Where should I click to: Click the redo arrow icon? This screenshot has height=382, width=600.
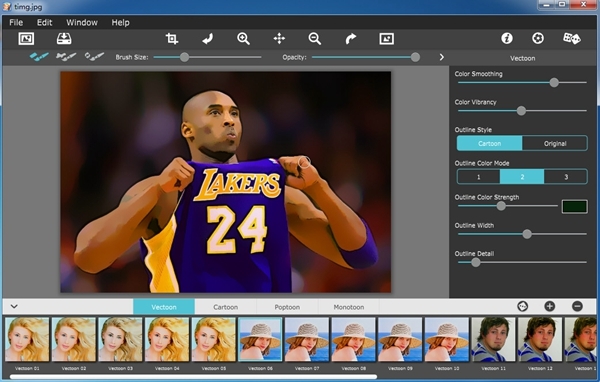click(x=351, y=39)
